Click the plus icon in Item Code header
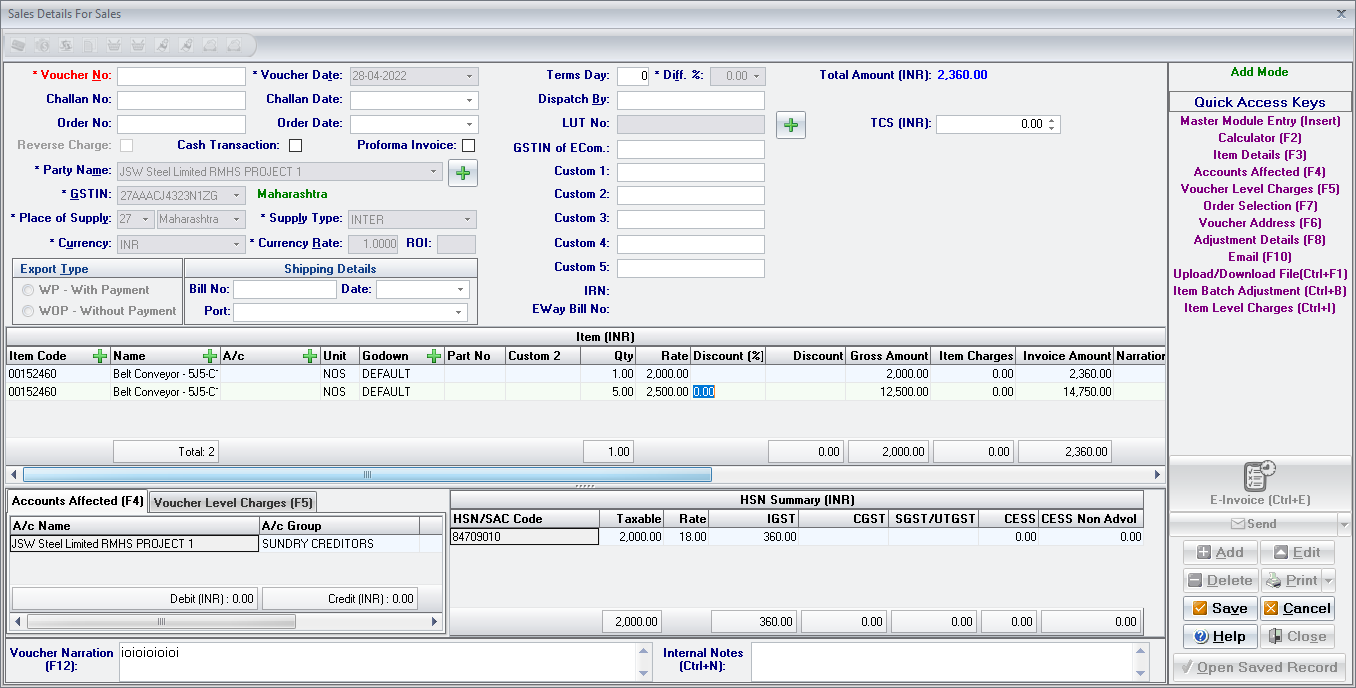The image size is (1356, 688). coord(100,356)
